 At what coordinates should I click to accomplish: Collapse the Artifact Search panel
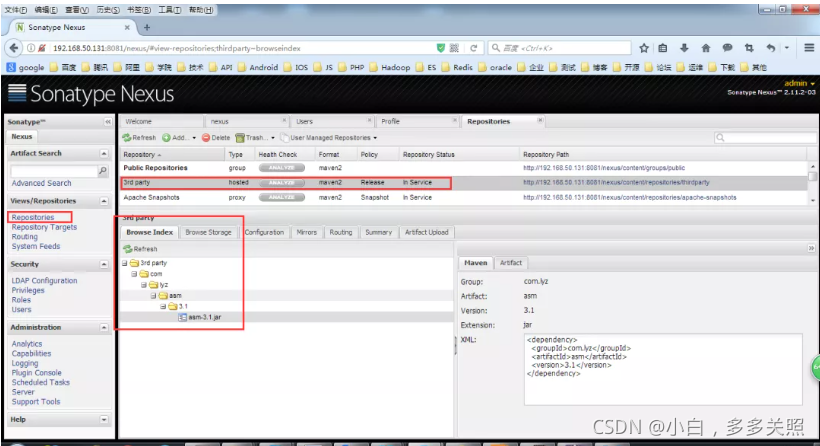(104, 154)
